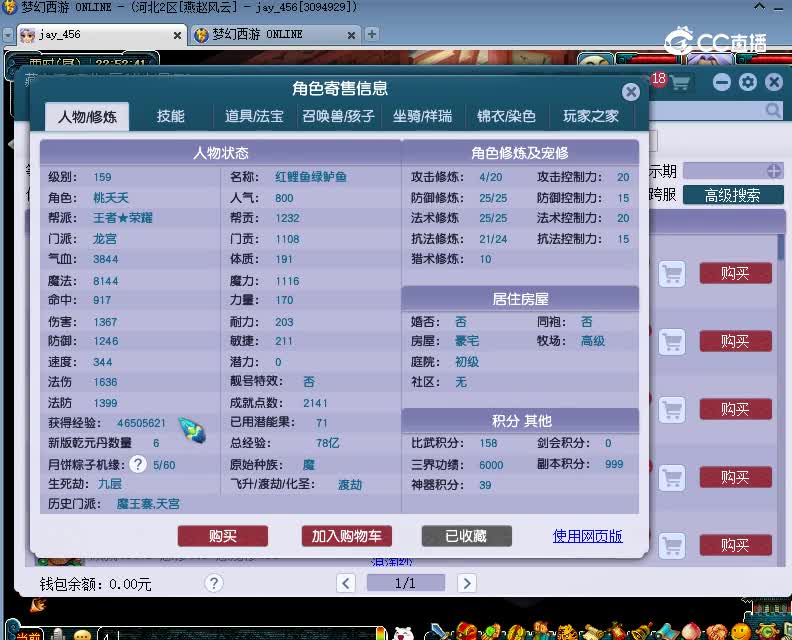Click the 加入购物车 button
792x640 pixels.
click(x=346, y=536)
